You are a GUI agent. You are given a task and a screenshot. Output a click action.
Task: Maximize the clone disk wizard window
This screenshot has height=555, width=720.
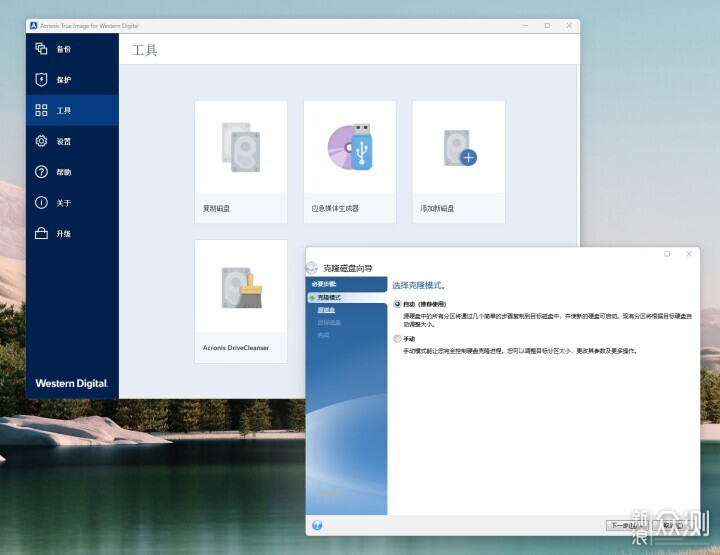[667, 254]
